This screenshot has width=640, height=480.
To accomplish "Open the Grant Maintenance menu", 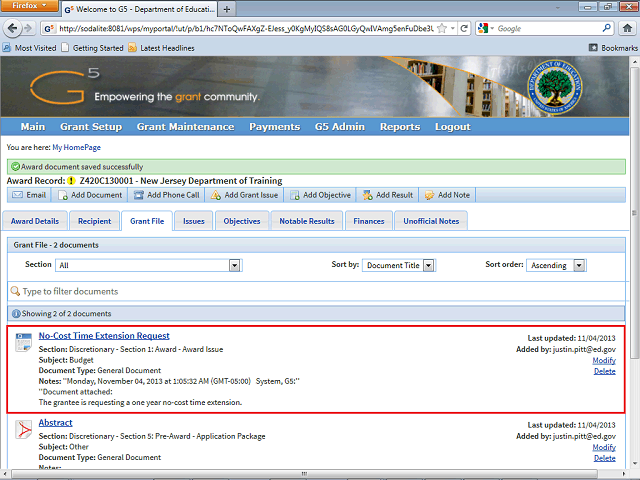I will coord(185,127).
